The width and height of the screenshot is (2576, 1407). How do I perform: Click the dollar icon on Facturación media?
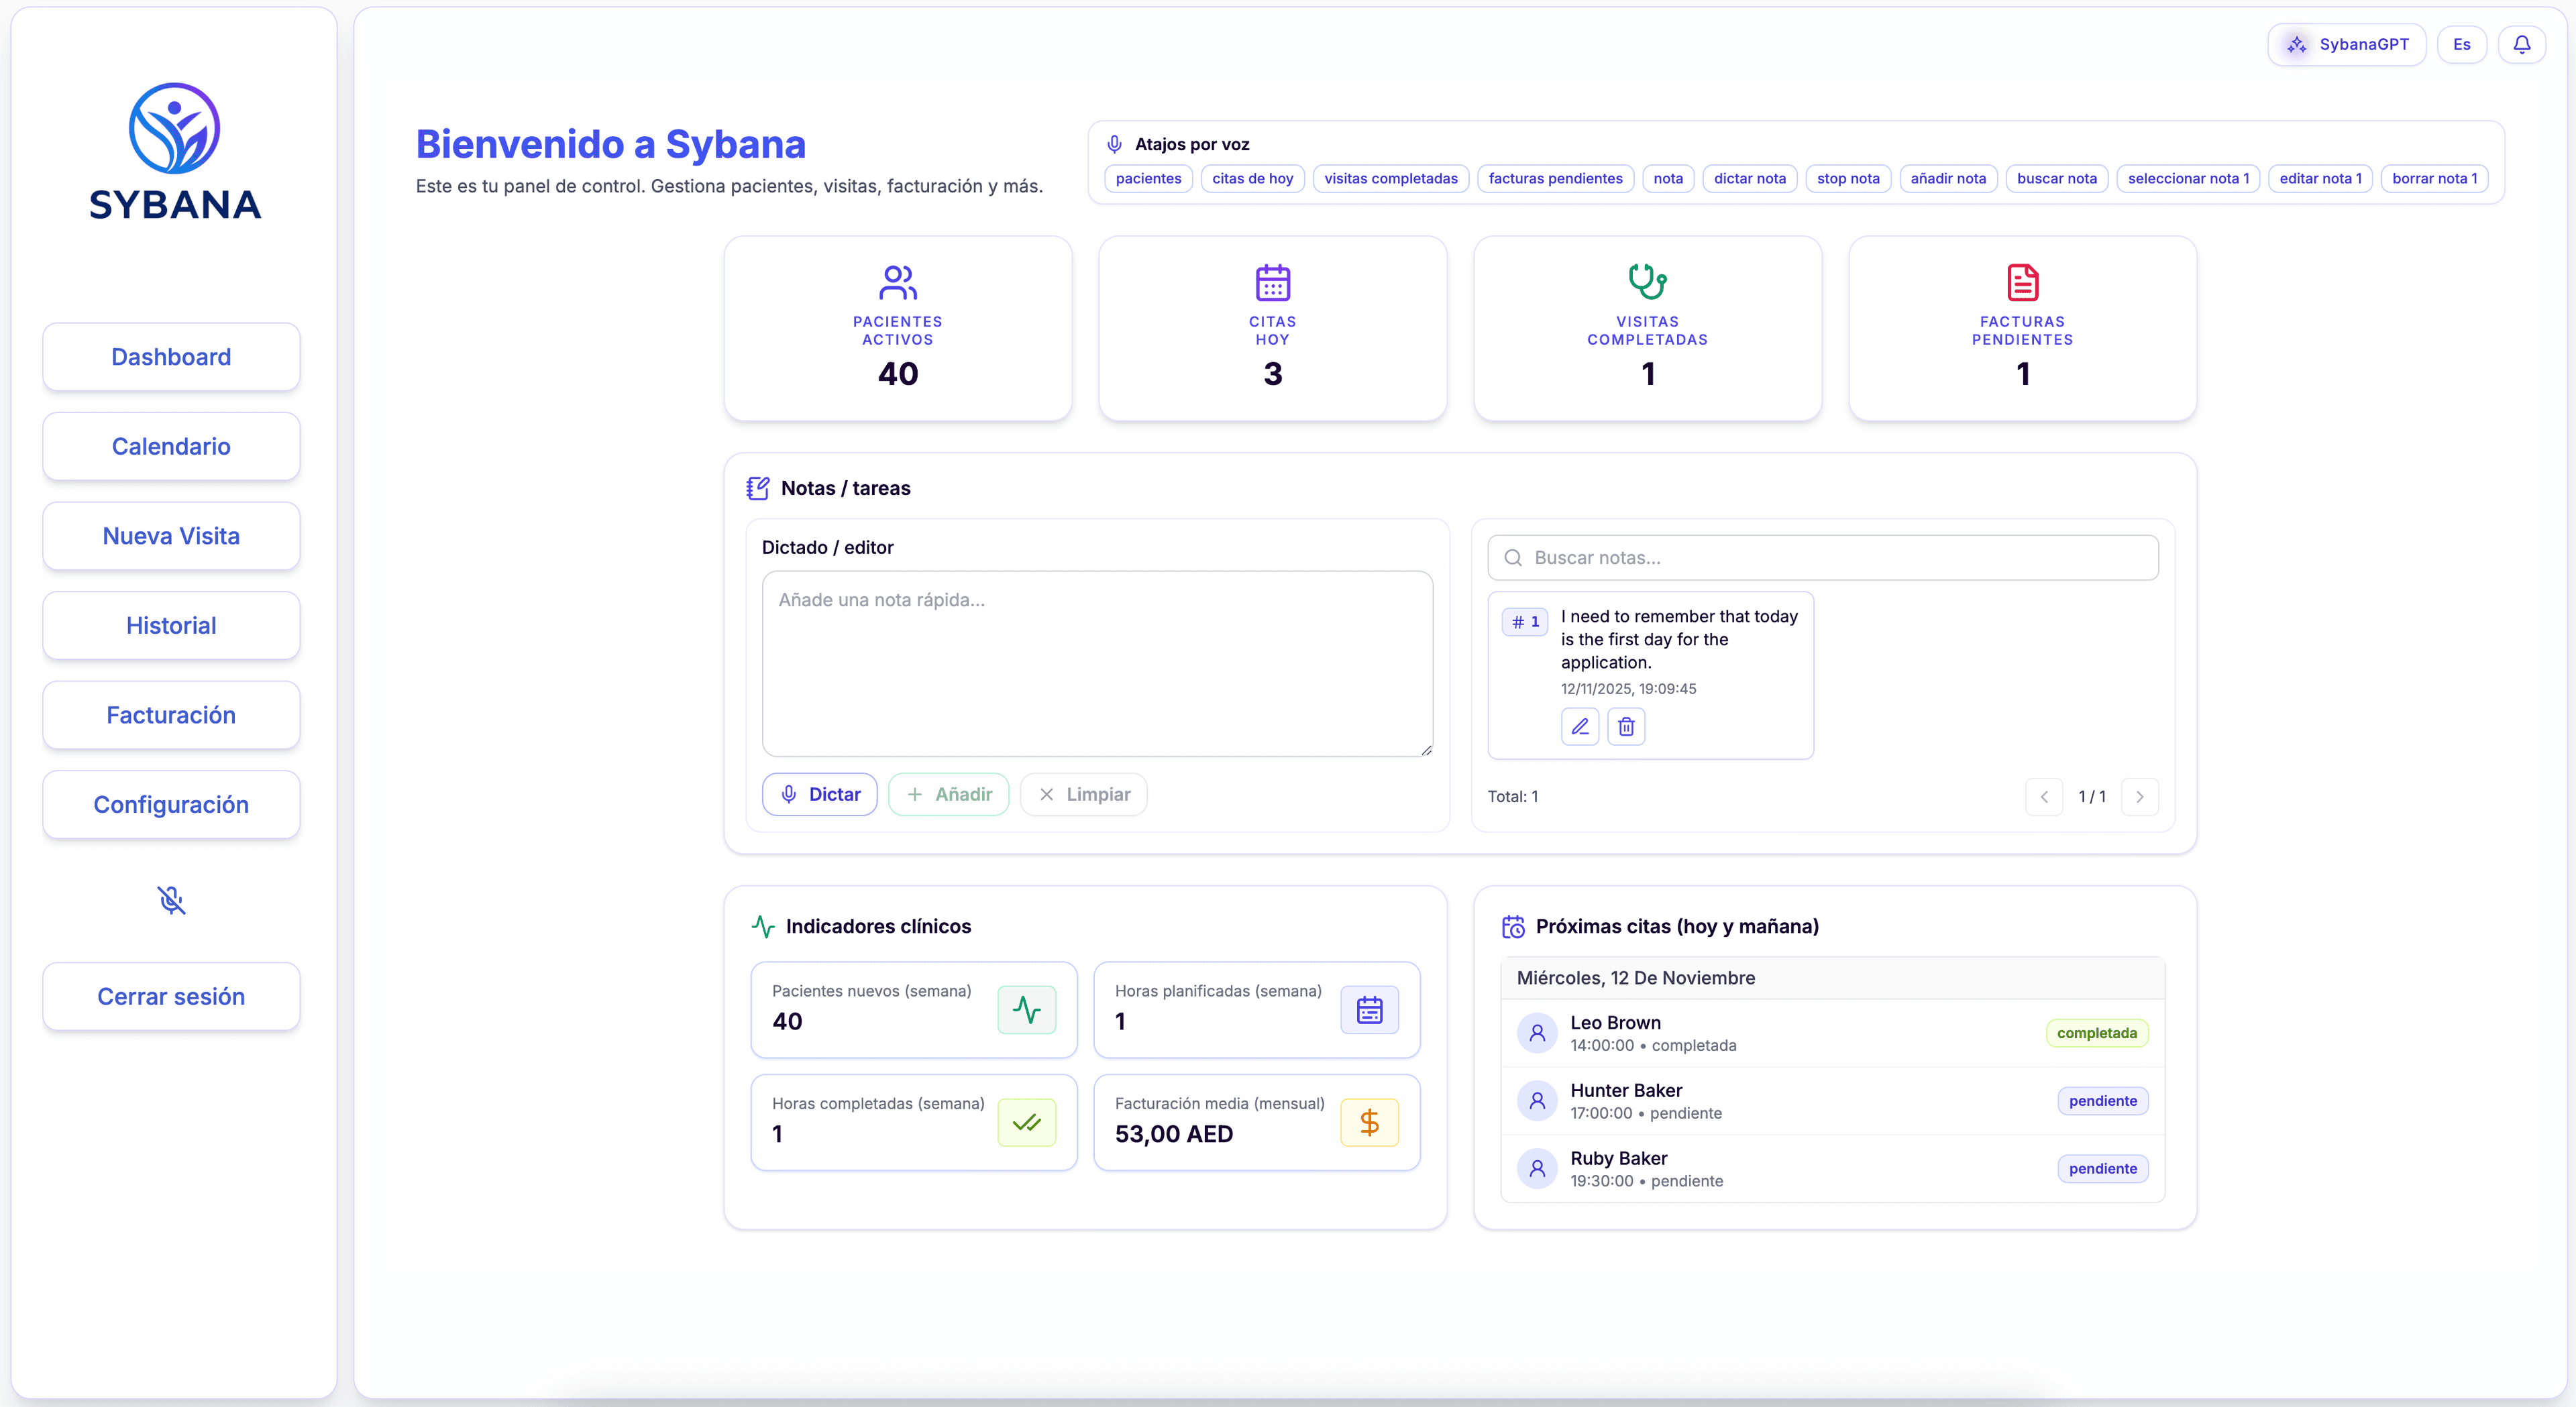tap(1369, 1122)
